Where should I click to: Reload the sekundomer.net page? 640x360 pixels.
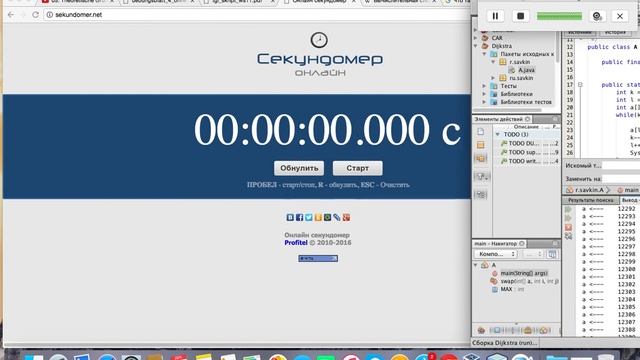click(x=36, y=15)
